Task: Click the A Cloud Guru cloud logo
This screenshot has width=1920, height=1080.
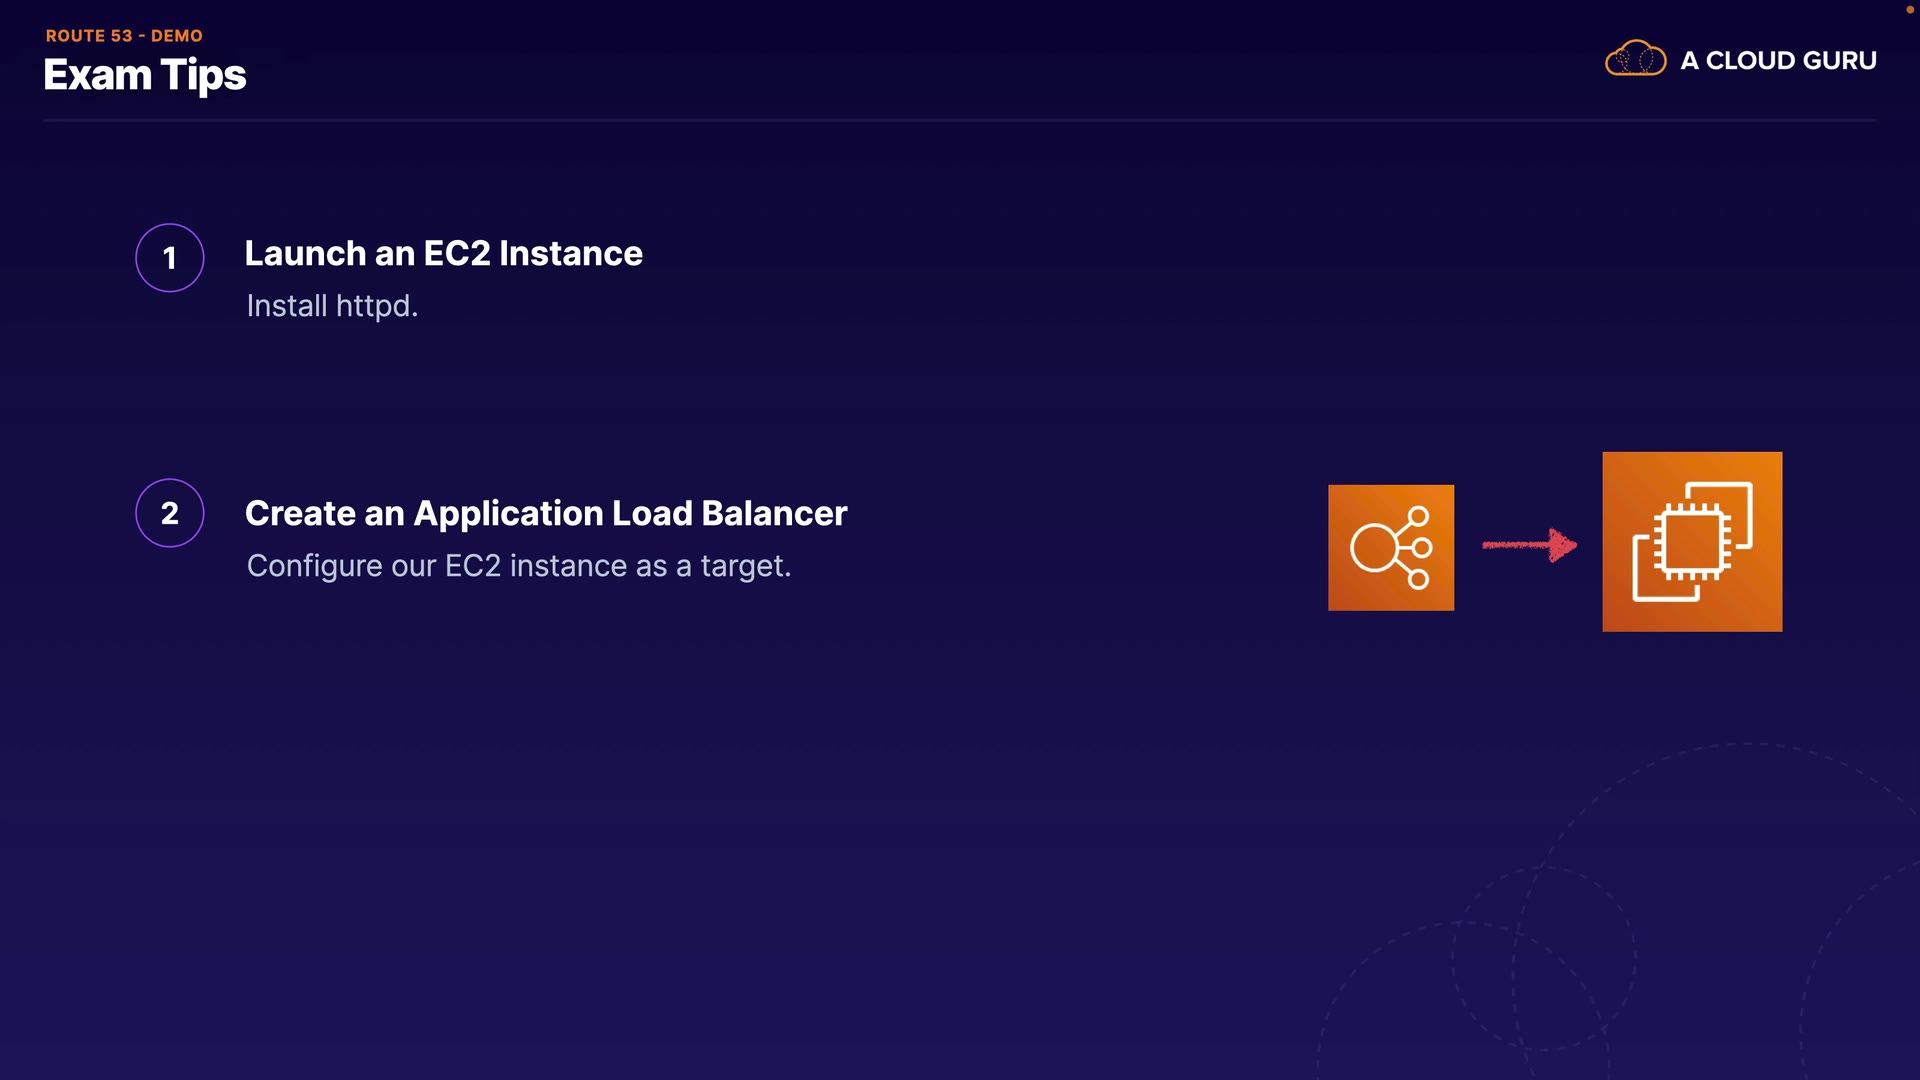Action: click(x=1635, y=59)
